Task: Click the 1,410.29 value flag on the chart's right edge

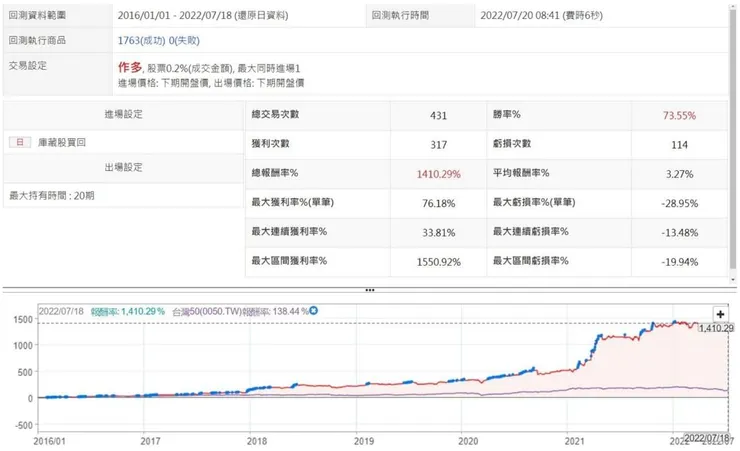Action: pos(716,328)
